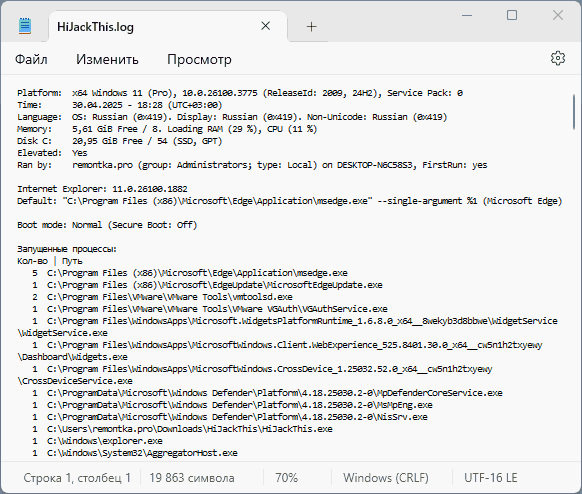Close the Notepad window
Image resolution: width=582 pixels, height=494 pixels.
[558, 16]
